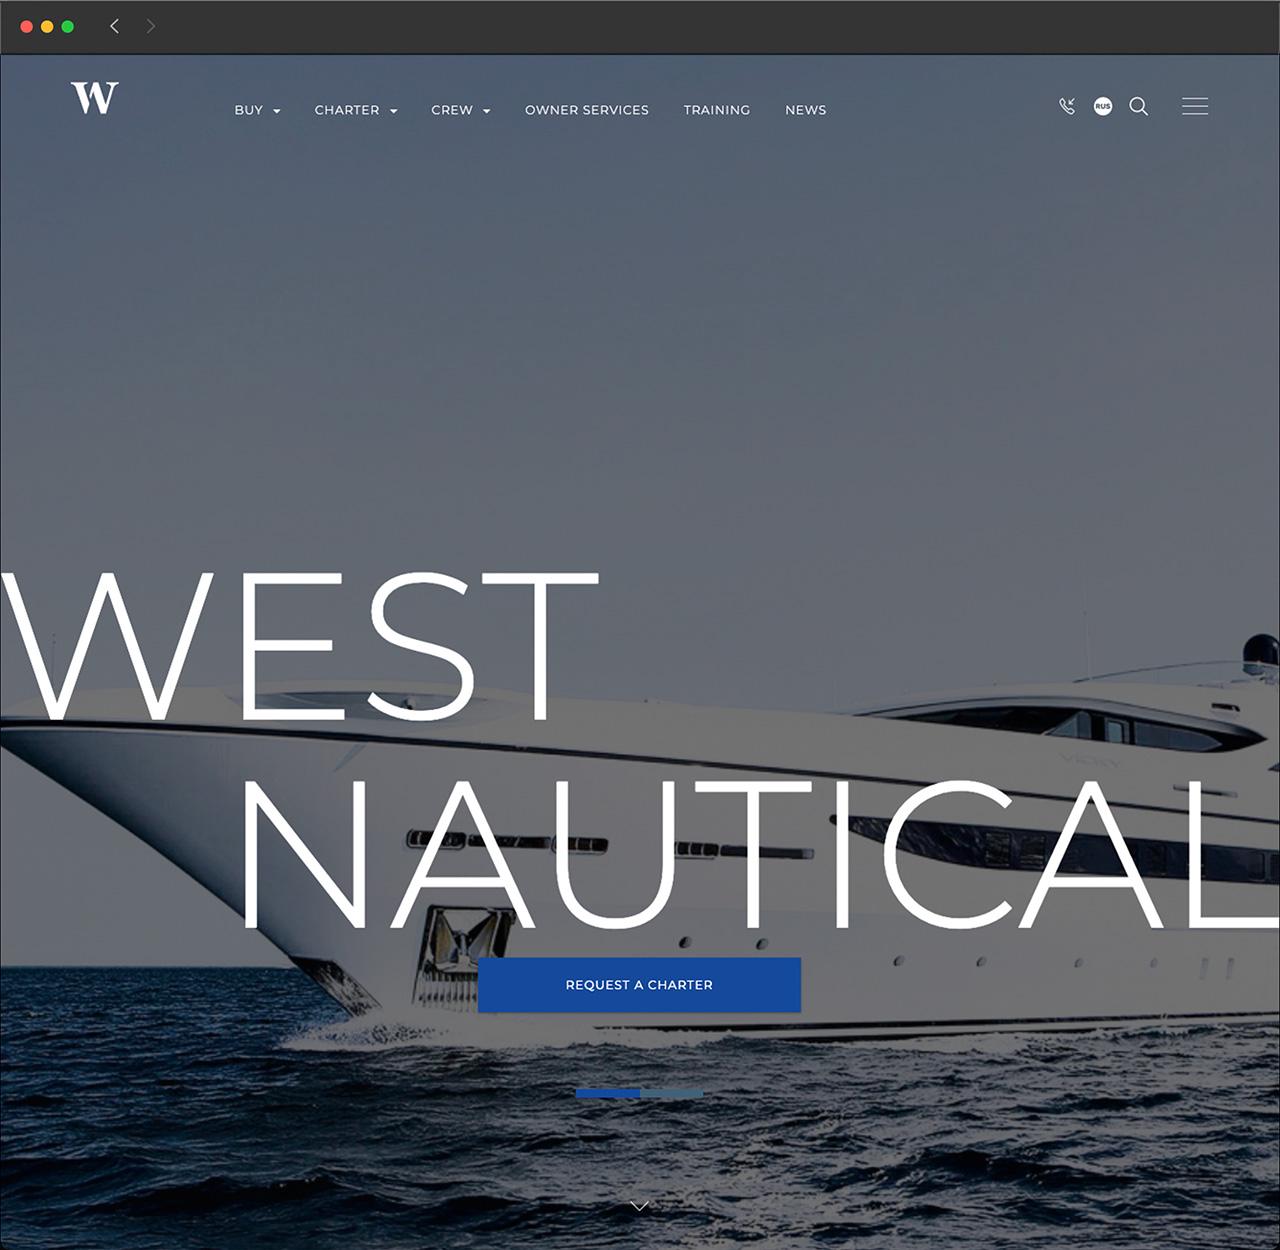Open the Training page
Image resolution: width=1280 pixels, height=1250 pixels.
(x=717, y=110)
